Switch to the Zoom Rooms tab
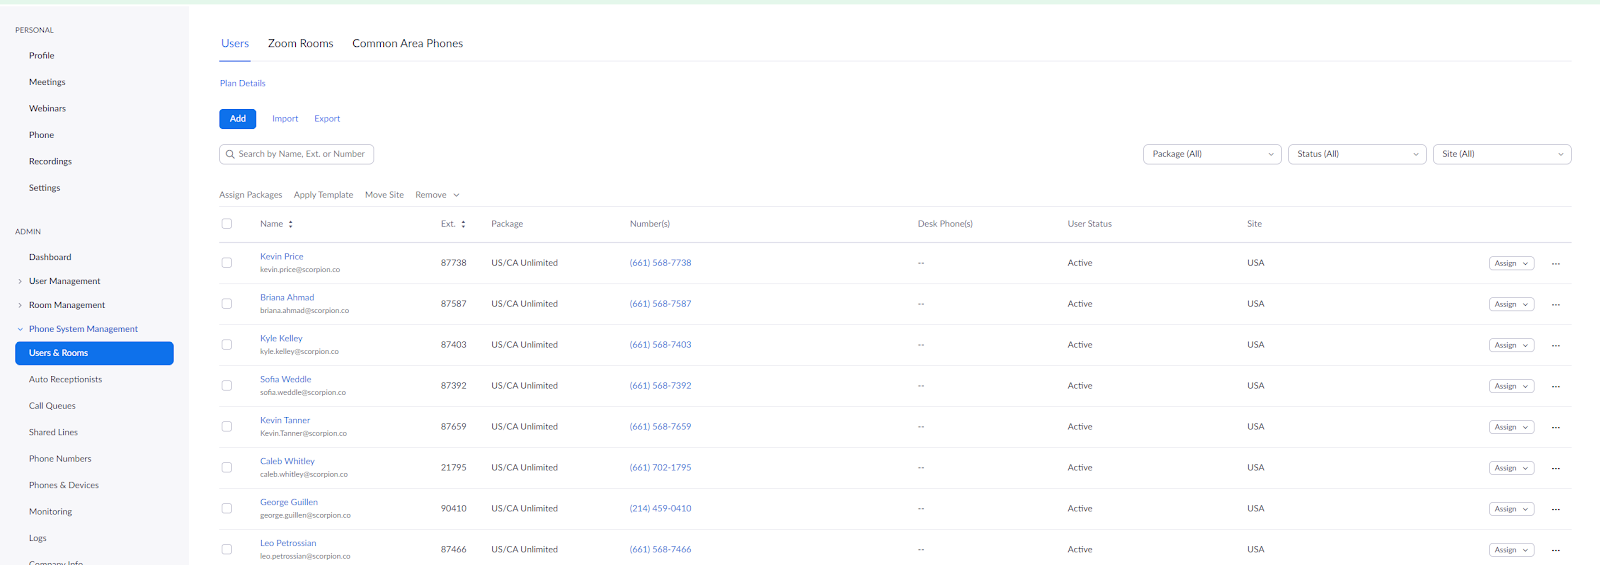The width and height of the screenshot is (1600, 565). click(x=300, y=44)
